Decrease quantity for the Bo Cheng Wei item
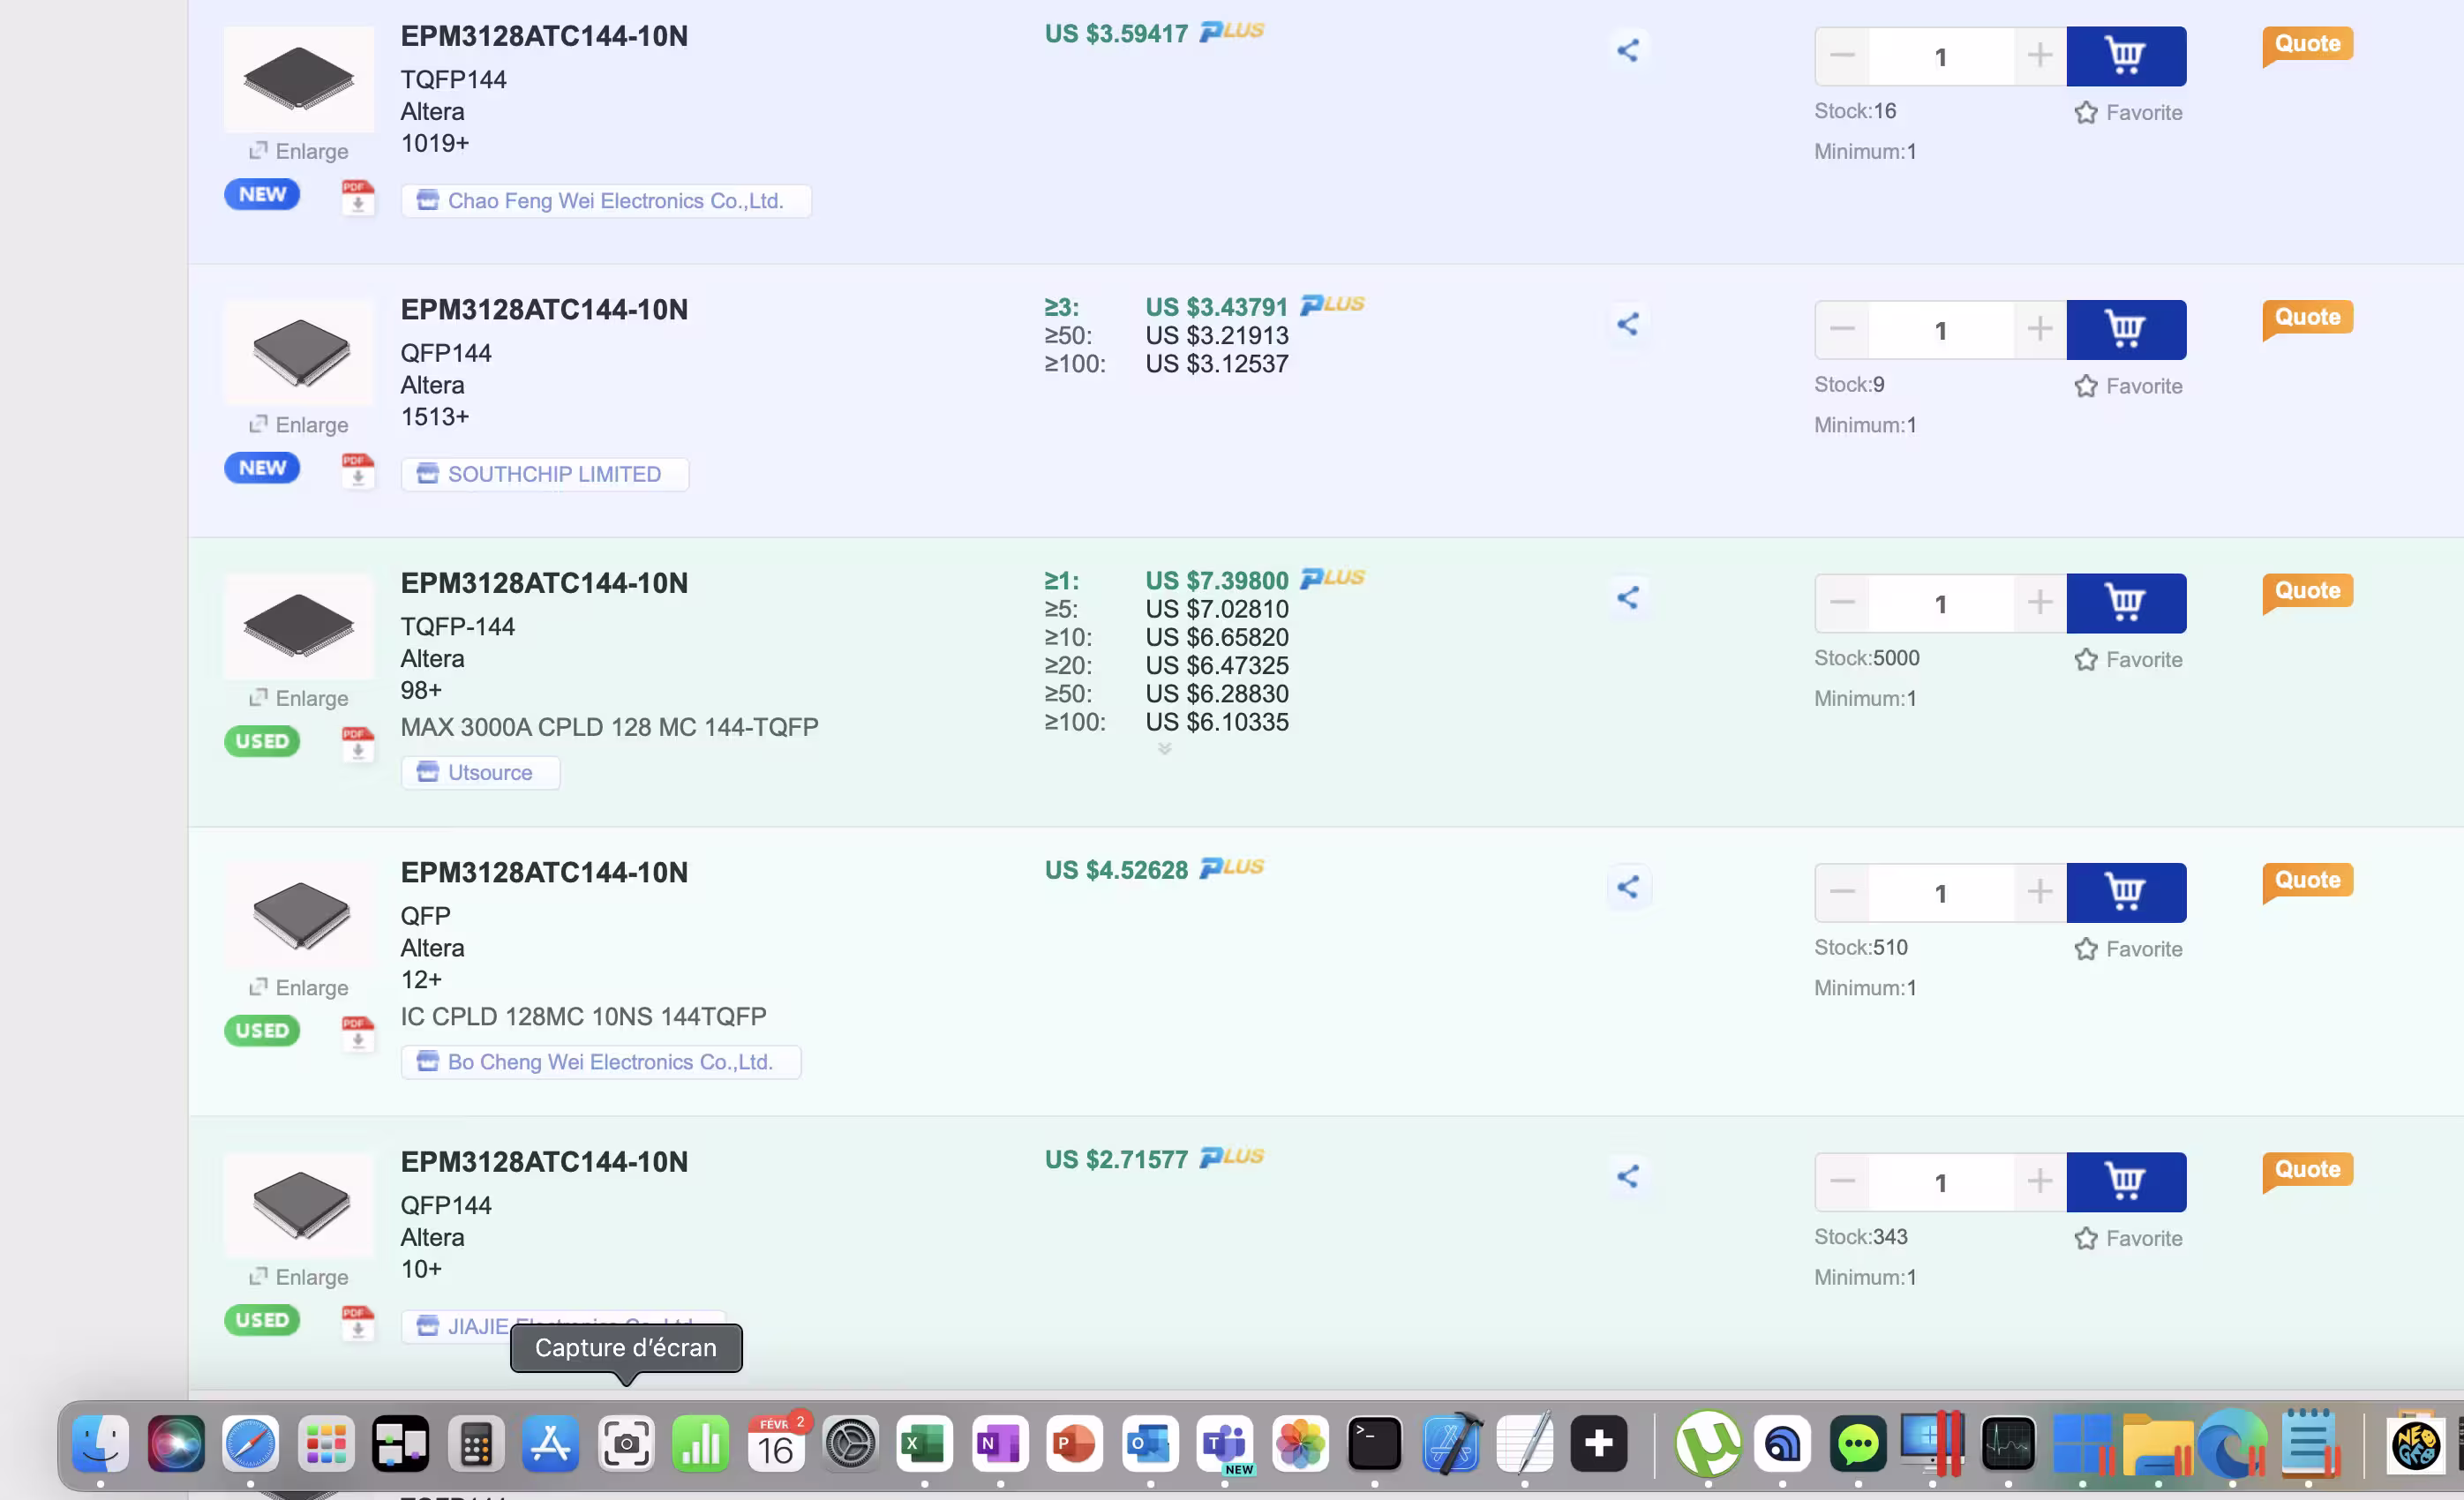2464x1500 pixels. (x=1842, y=892)
